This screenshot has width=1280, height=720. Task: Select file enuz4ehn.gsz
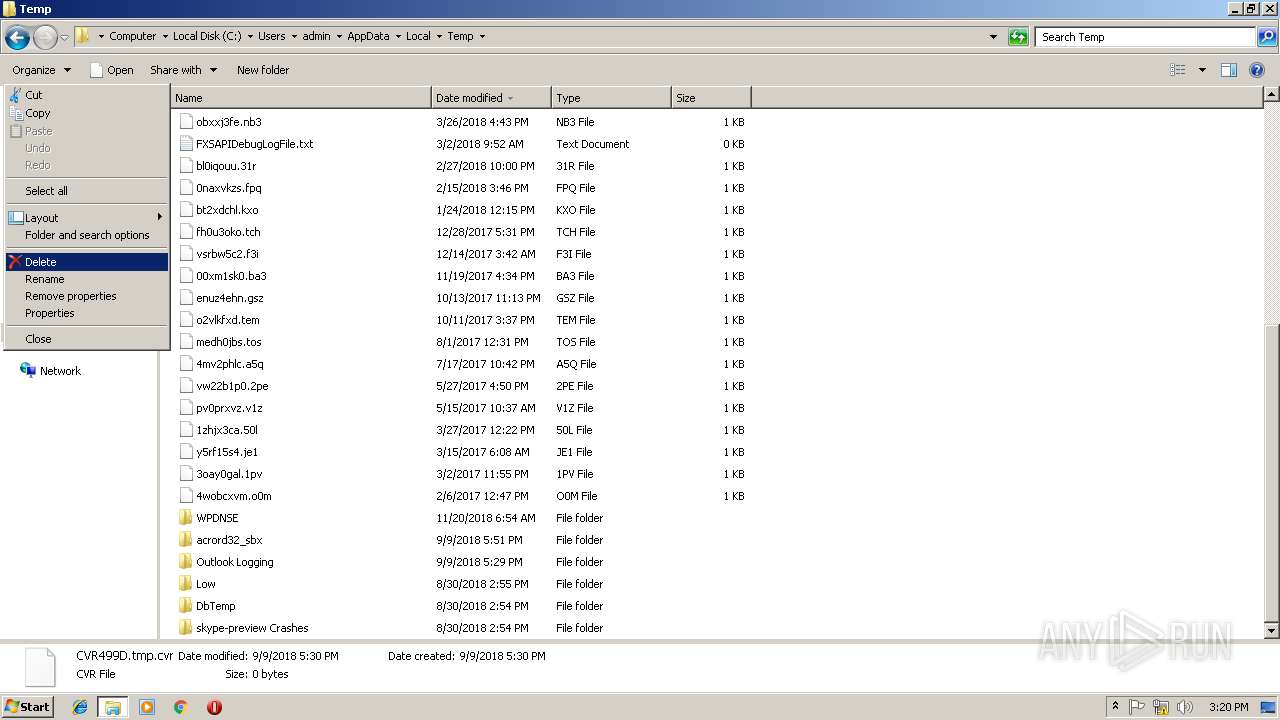pos(230,298)
